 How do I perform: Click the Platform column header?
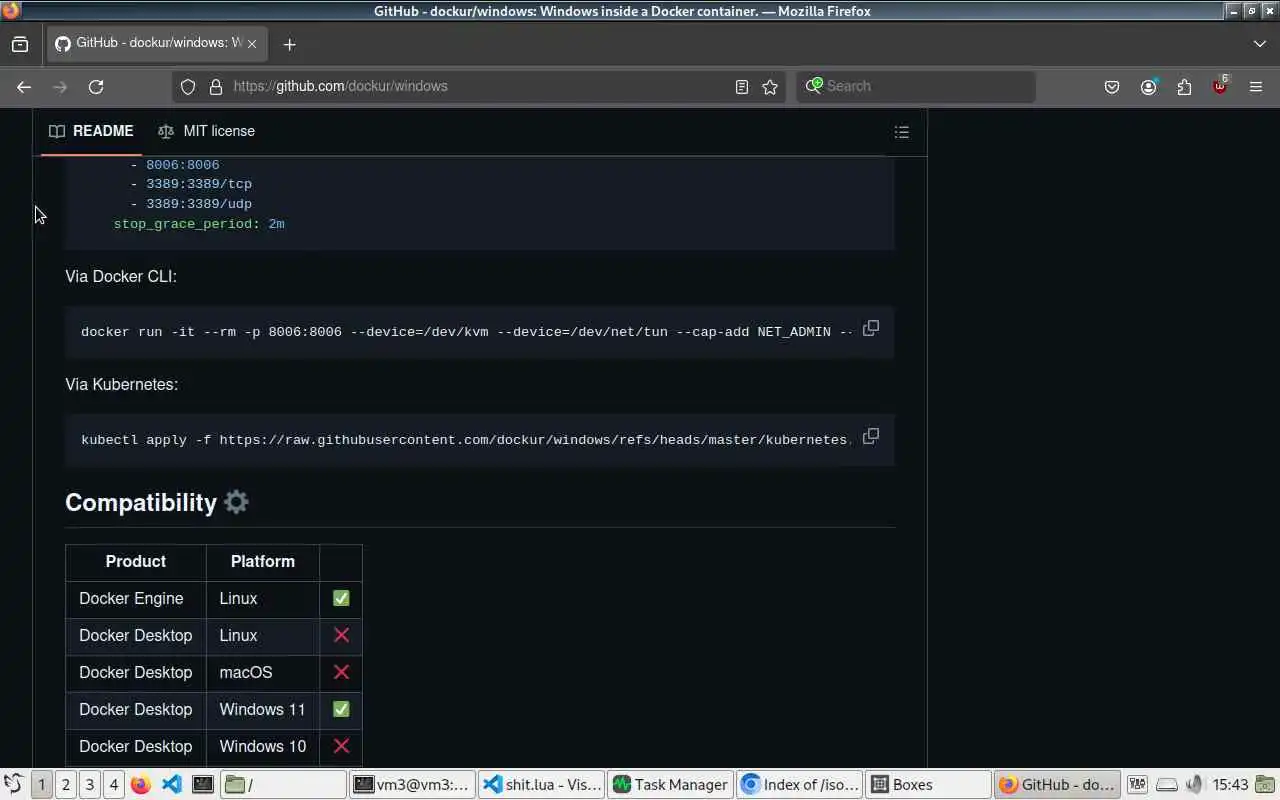click(x=263, y=561)
